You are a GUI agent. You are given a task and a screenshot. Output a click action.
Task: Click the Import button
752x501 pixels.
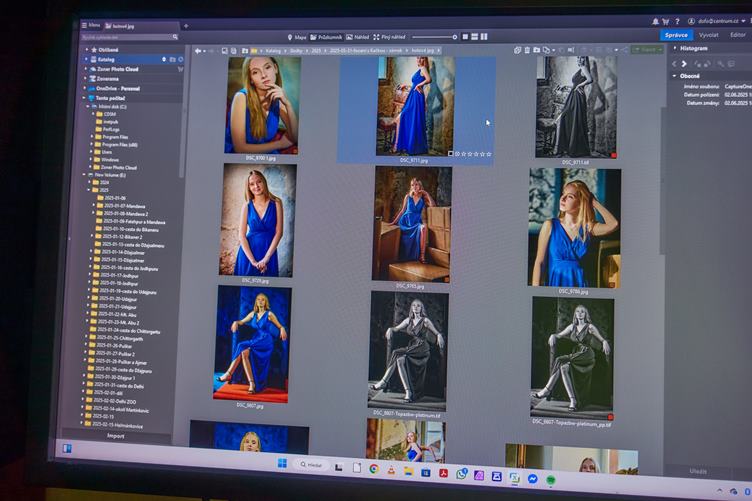pyautogui.click(x=116, y=436)
